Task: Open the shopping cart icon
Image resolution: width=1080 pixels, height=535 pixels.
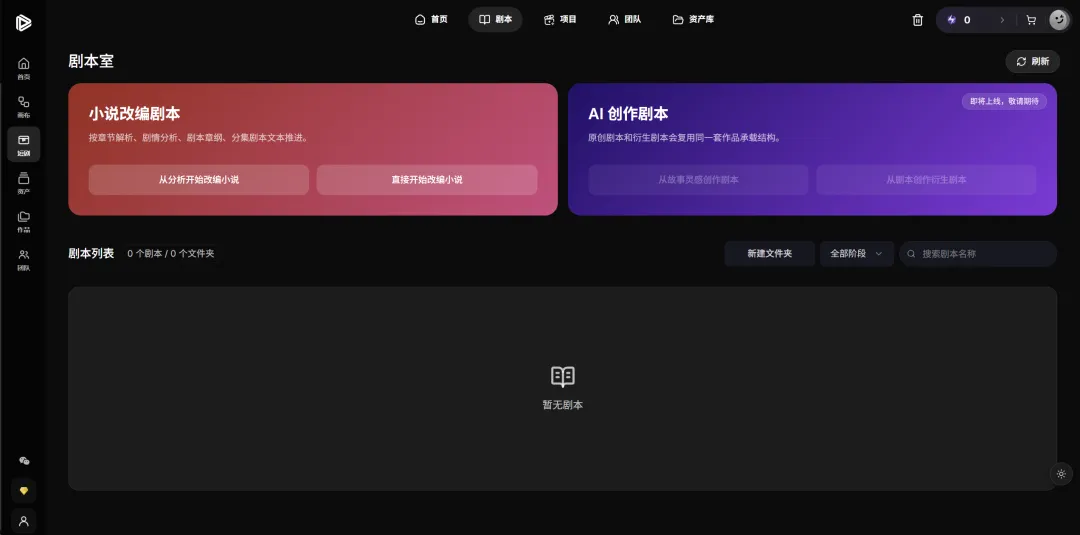Action: tap(1030, 20)
